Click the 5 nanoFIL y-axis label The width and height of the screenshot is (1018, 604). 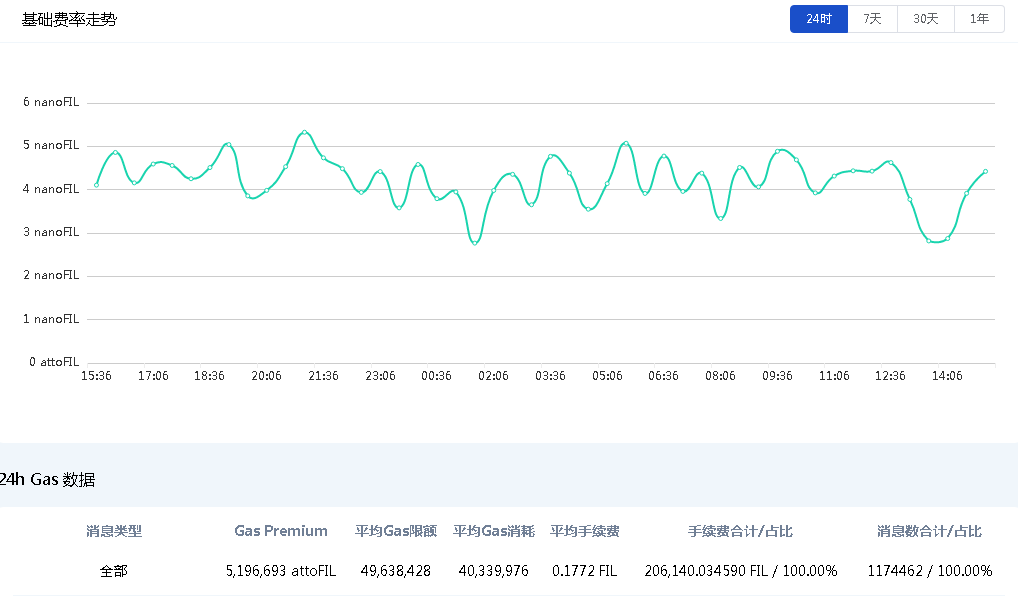51,145
